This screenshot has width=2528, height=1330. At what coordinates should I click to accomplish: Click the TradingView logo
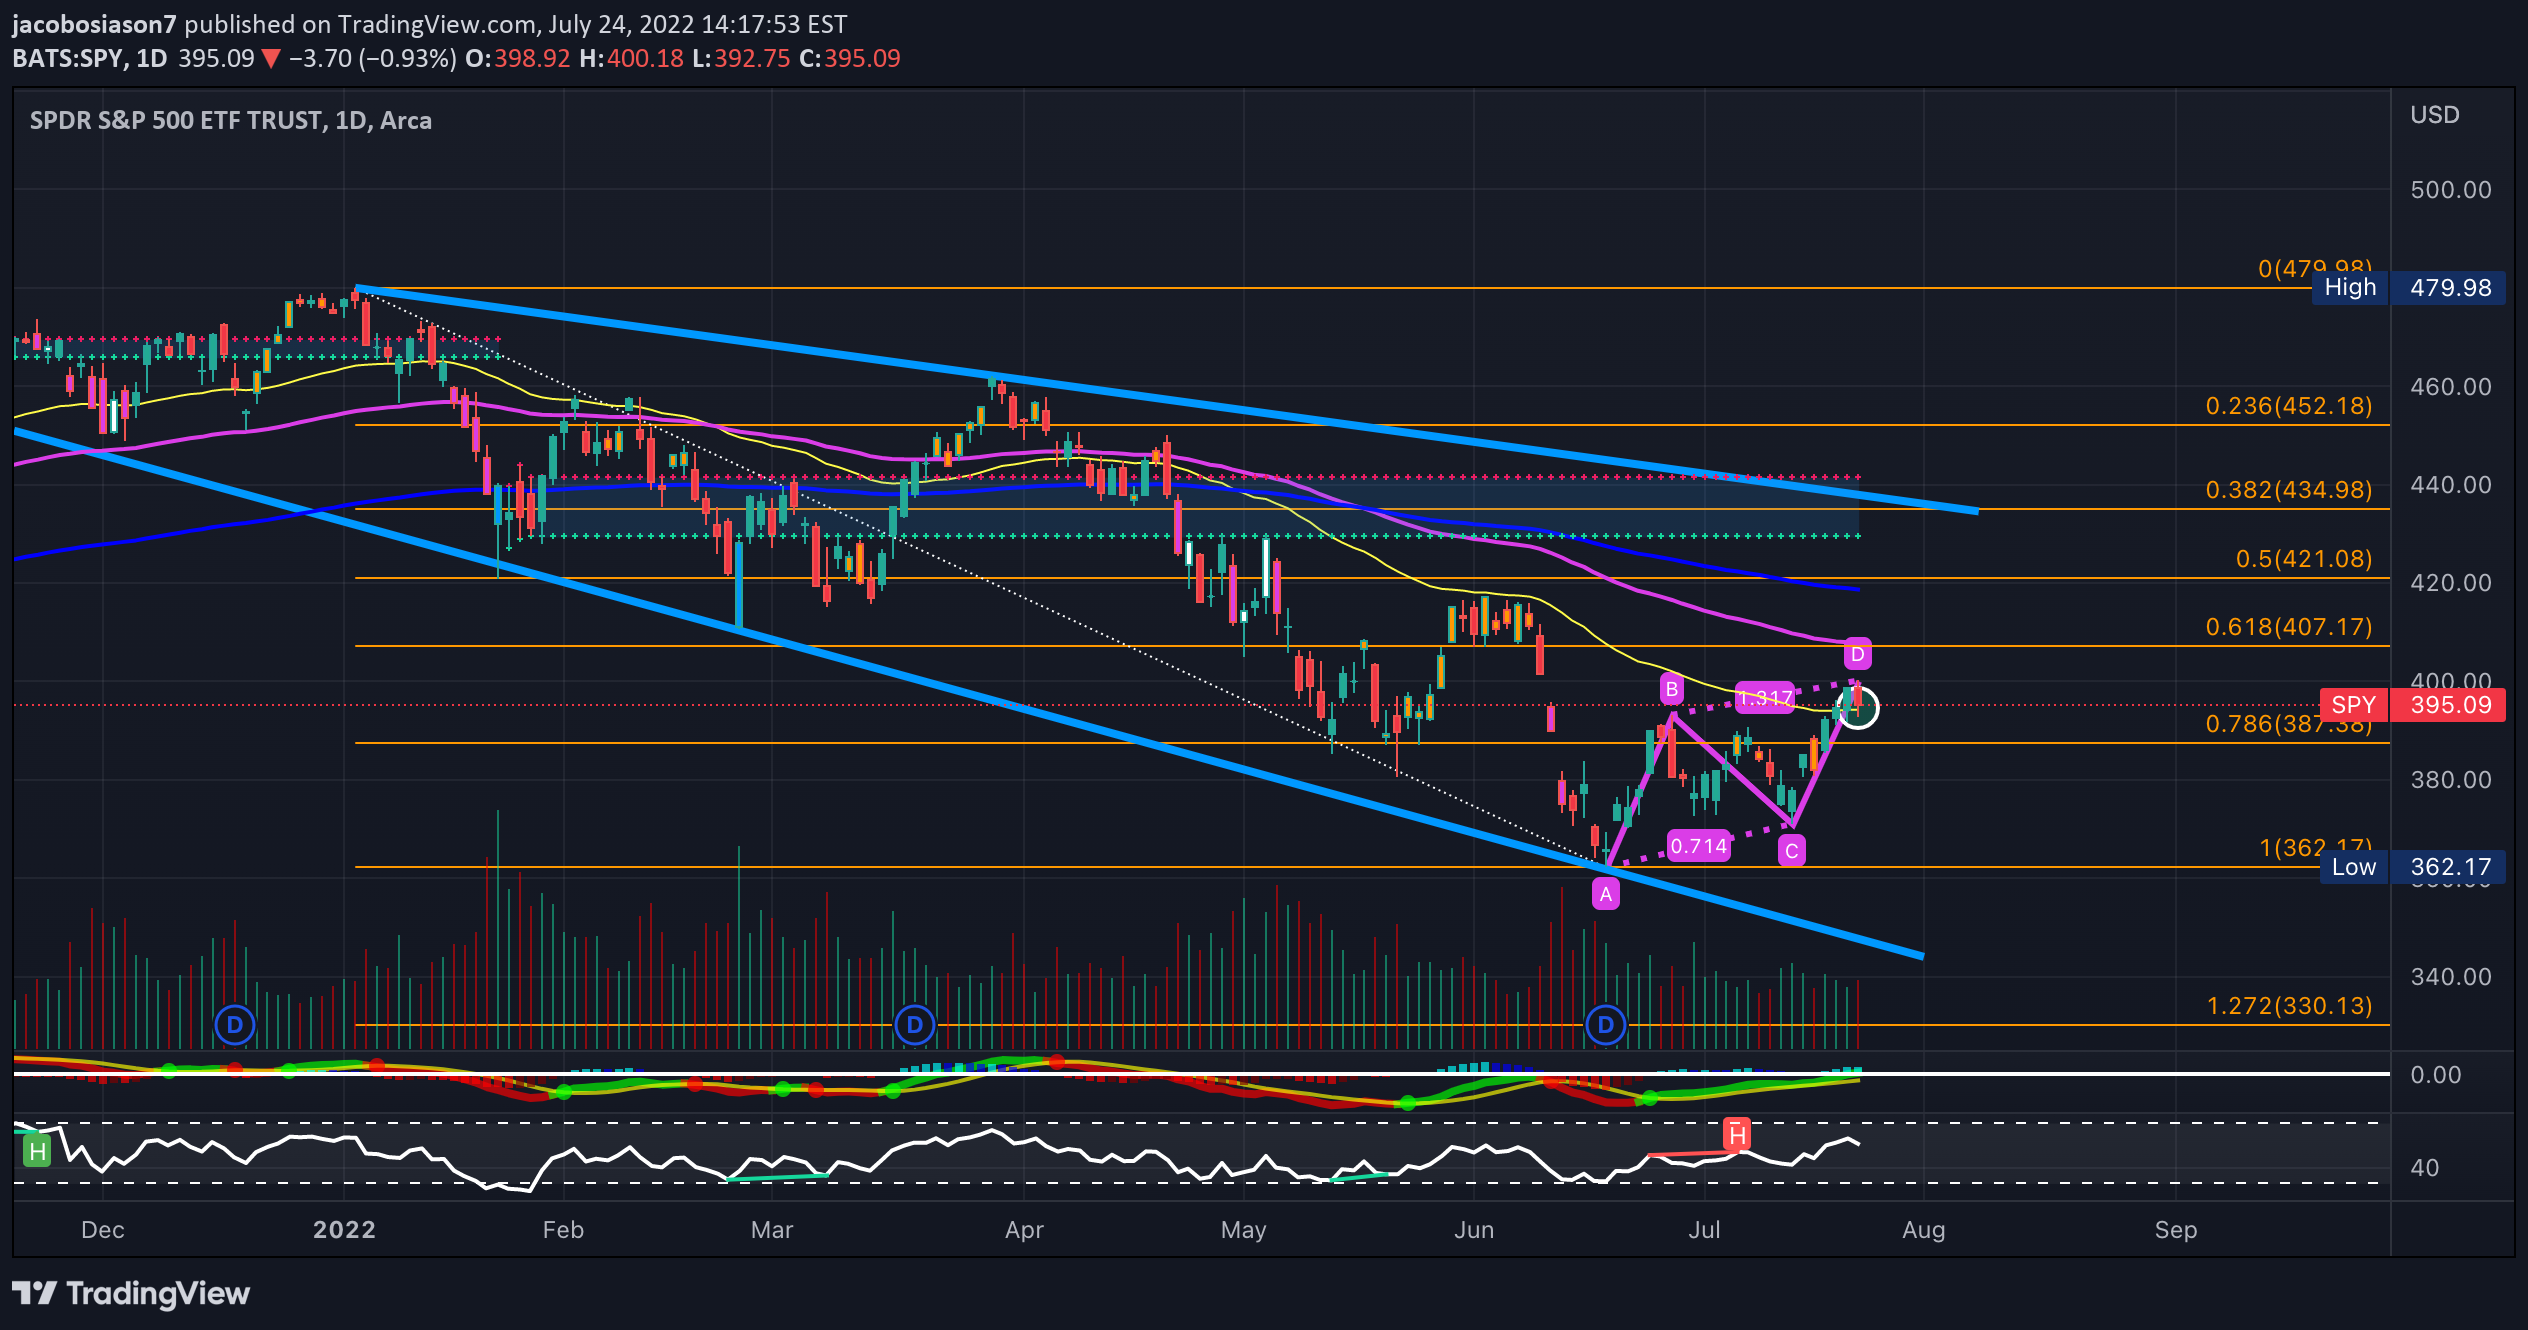[x=131, y=1293]
